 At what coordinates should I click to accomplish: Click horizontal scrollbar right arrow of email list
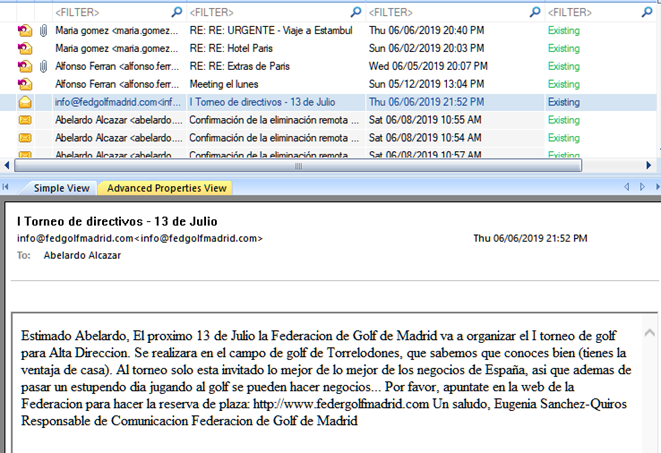[649, 165]
